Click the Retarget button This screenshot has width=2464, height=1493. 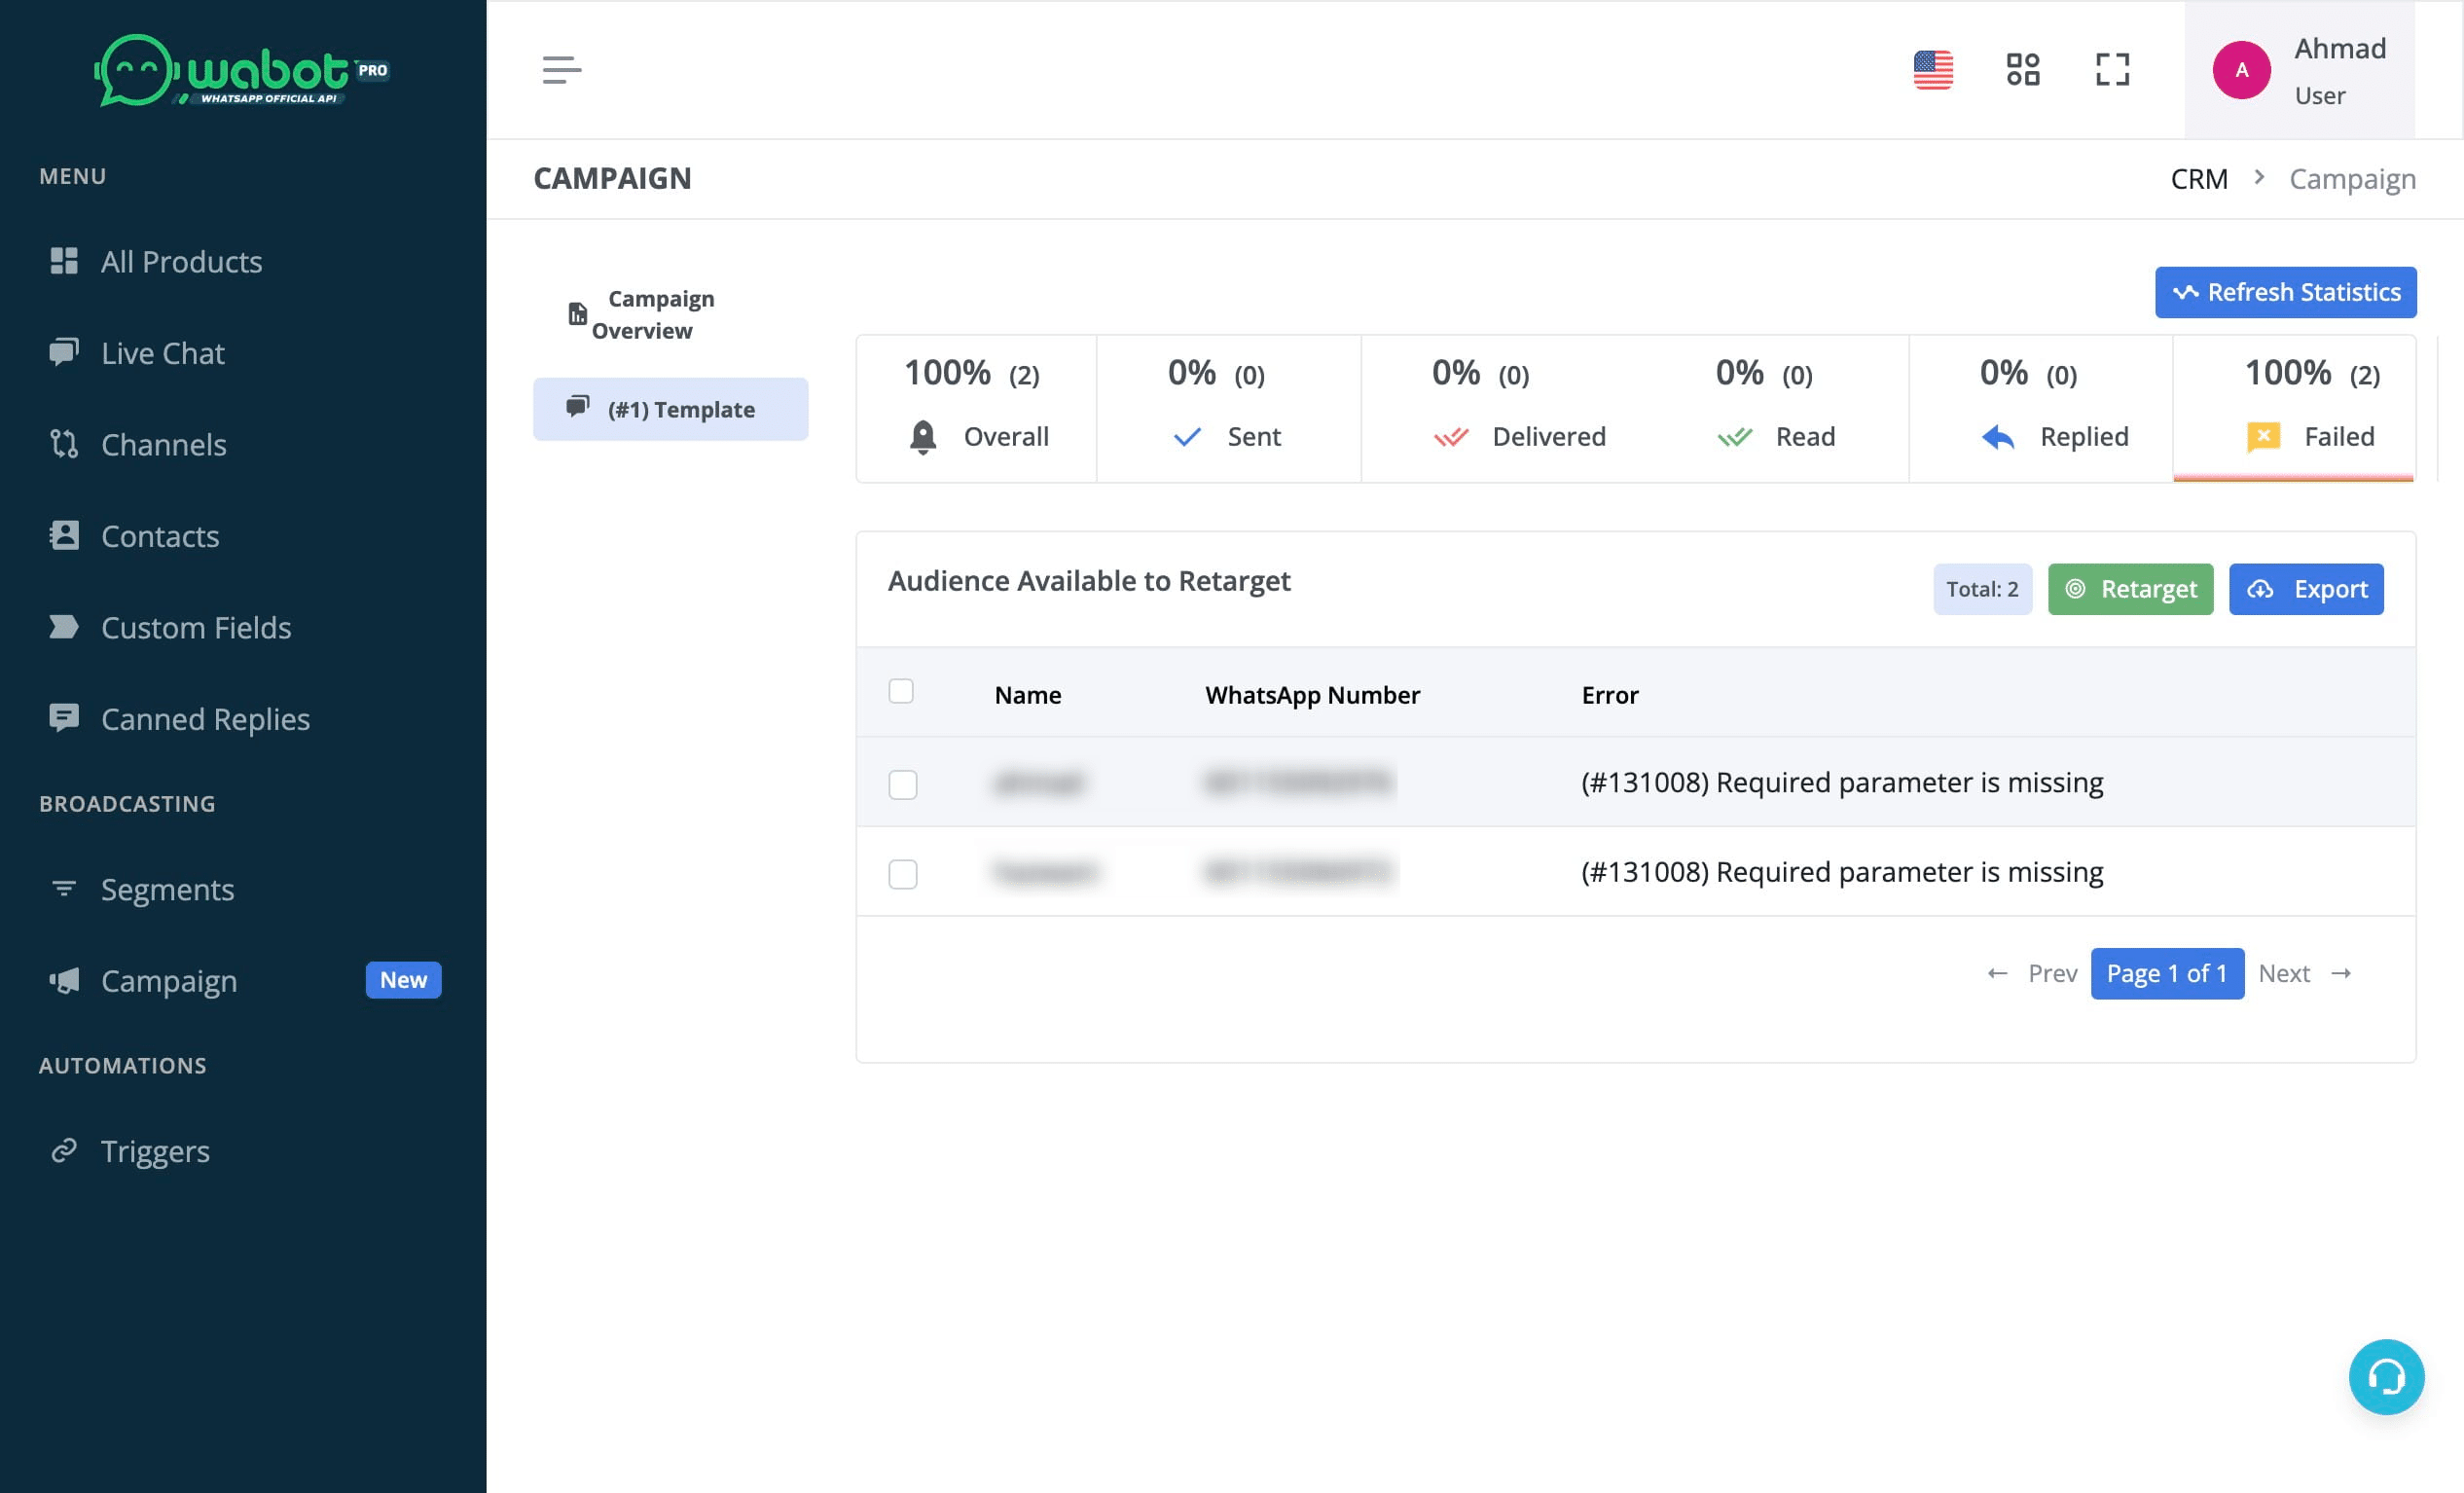pos(2129,588)
